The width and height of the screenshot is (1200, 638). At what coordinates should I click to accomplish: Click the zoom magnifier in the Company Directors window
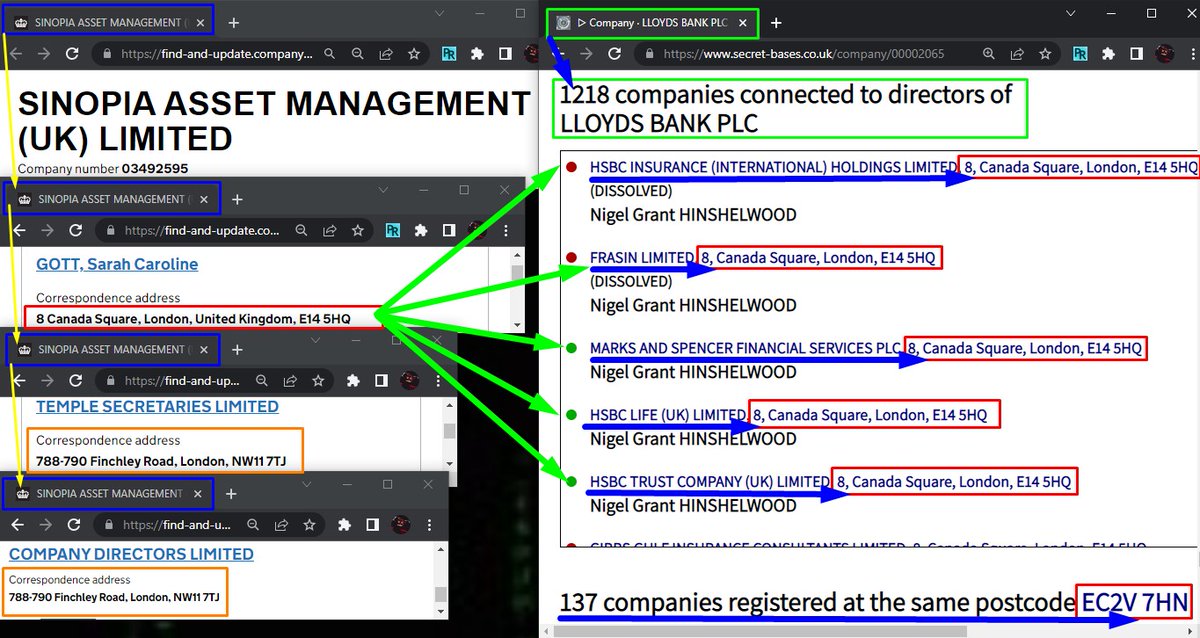pyautogui.click(x=254, y=525)
